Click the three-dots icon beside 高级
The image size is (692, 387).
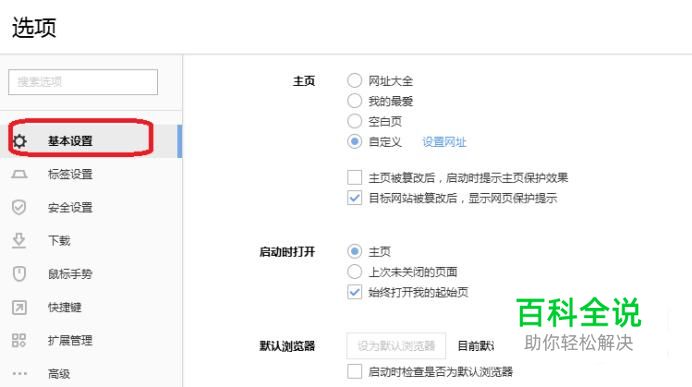click(19, 374)
